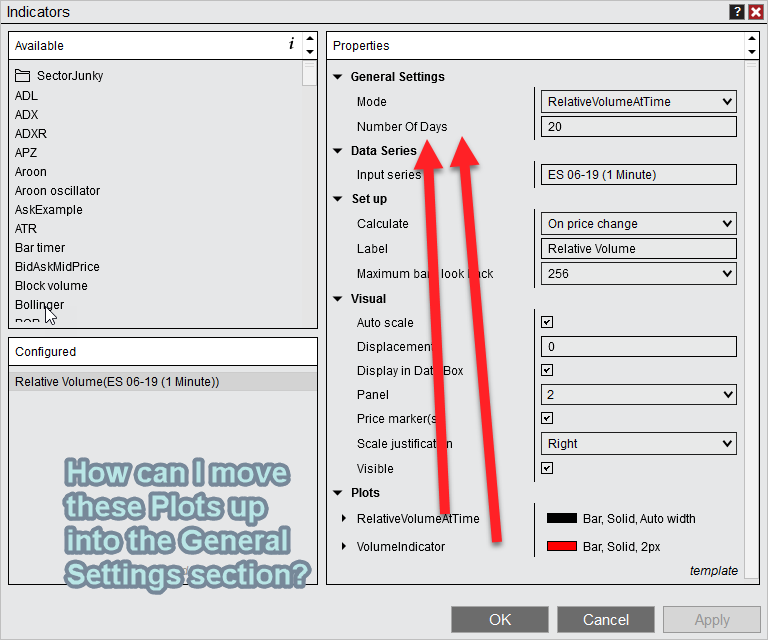Toggle the Price marker(s) checkbox
This screenshot has width=768, height=640.
[547, 418]
